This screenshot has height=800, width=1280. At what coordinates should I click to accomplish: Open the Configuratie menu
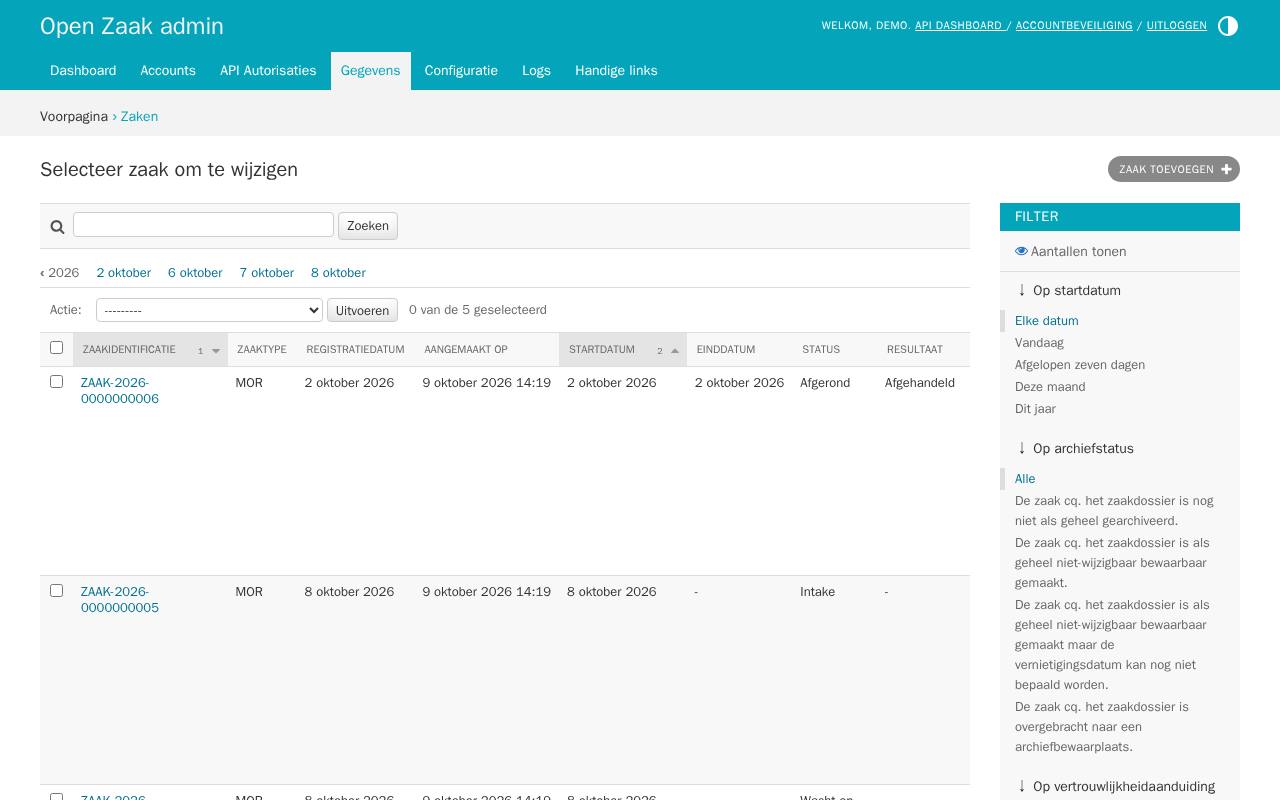[x=461, y=71]
